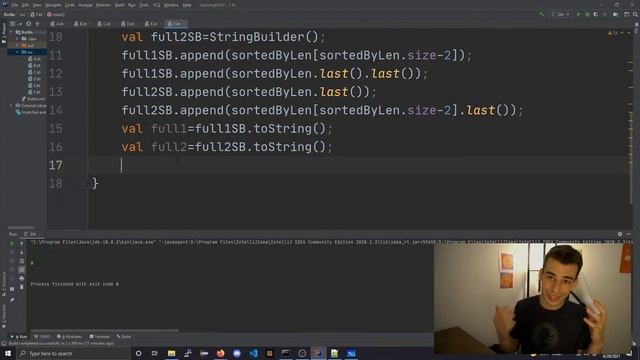The width and height of the screenshot is (640, 360).
Task: Click the green Run button in top toolbar
Action: 578,14
